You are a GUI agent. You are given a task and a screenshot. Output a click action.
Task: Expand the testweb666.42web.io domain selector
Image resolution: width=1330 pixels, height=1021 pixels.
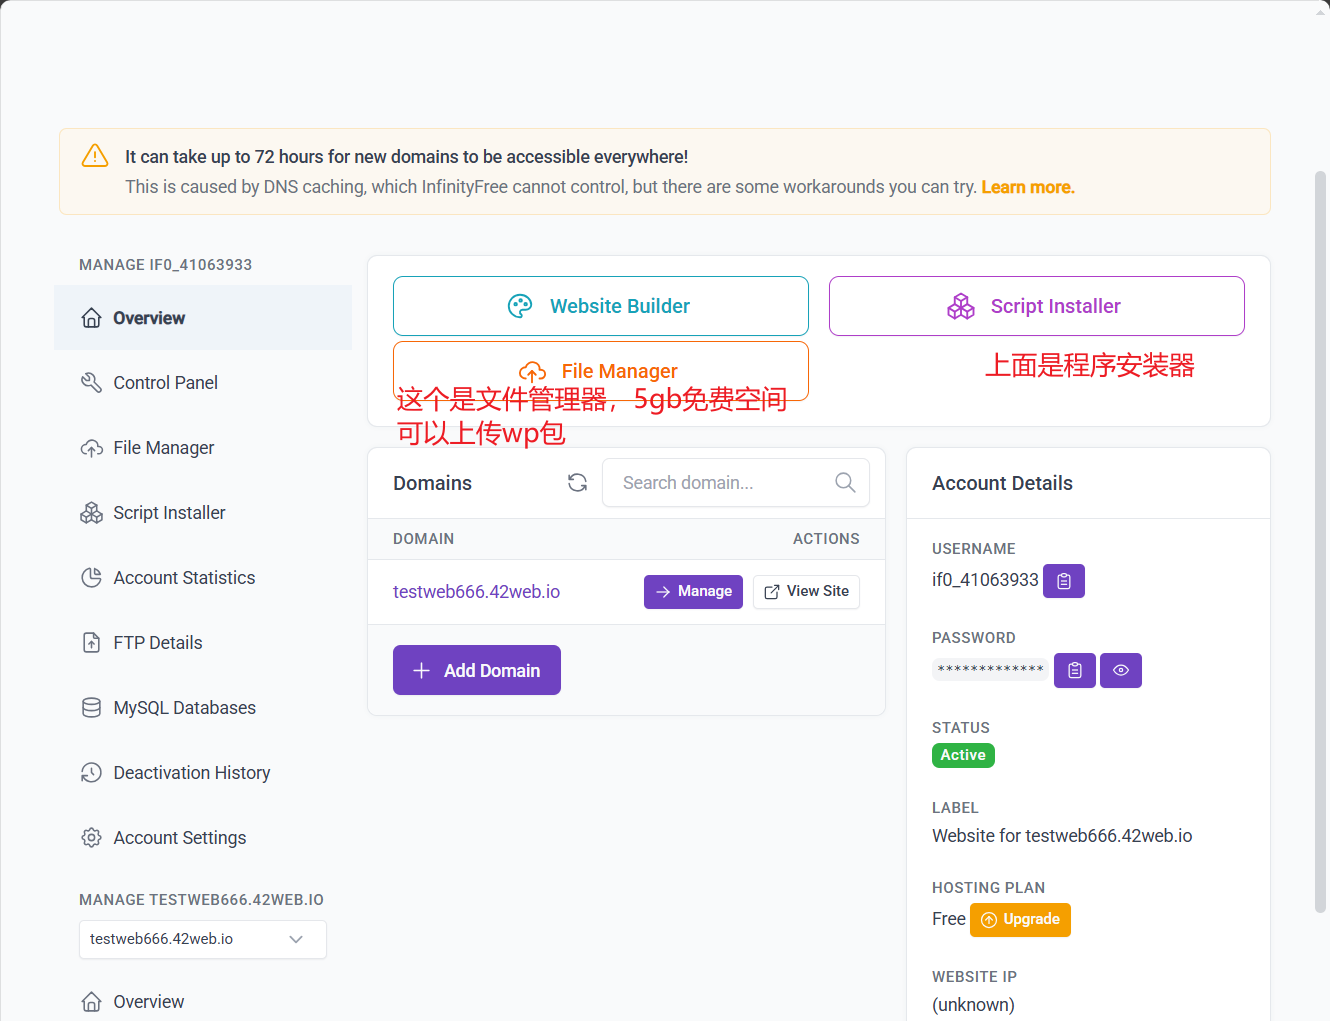[x=202, y=940]
